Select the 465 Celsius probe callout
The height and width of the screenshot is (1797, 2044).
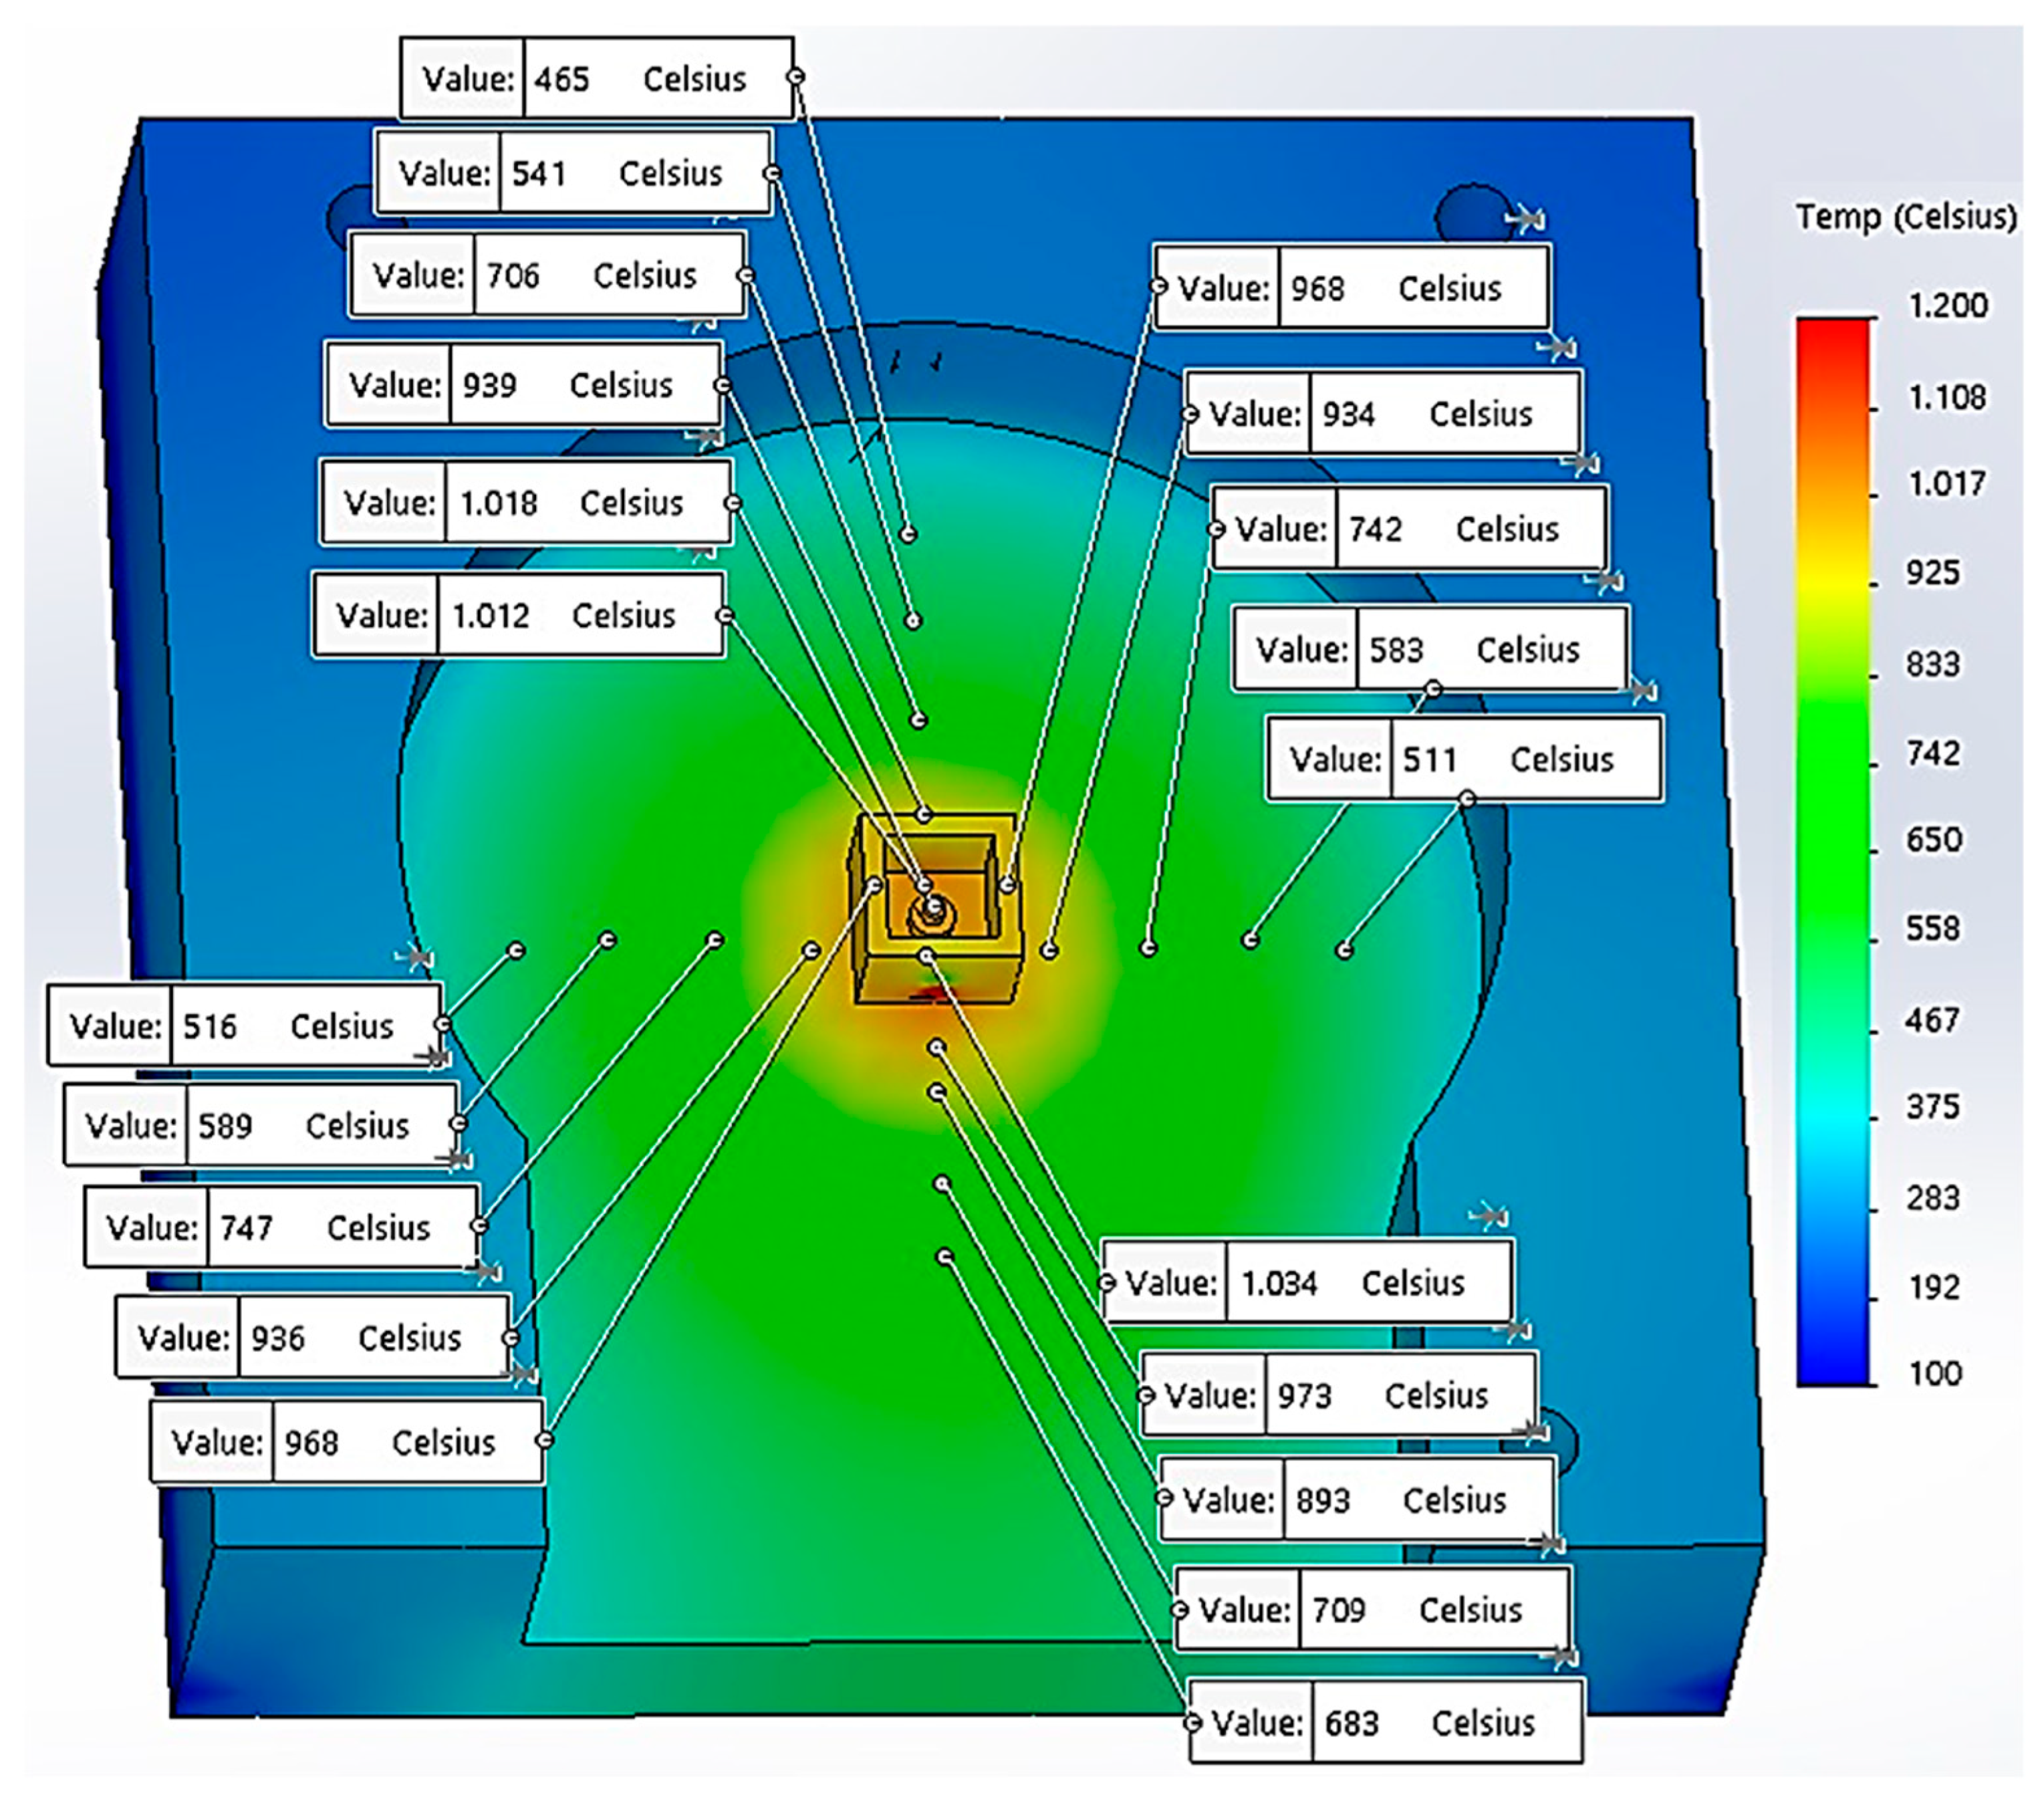pyautogui.click(x=596, y=79)
